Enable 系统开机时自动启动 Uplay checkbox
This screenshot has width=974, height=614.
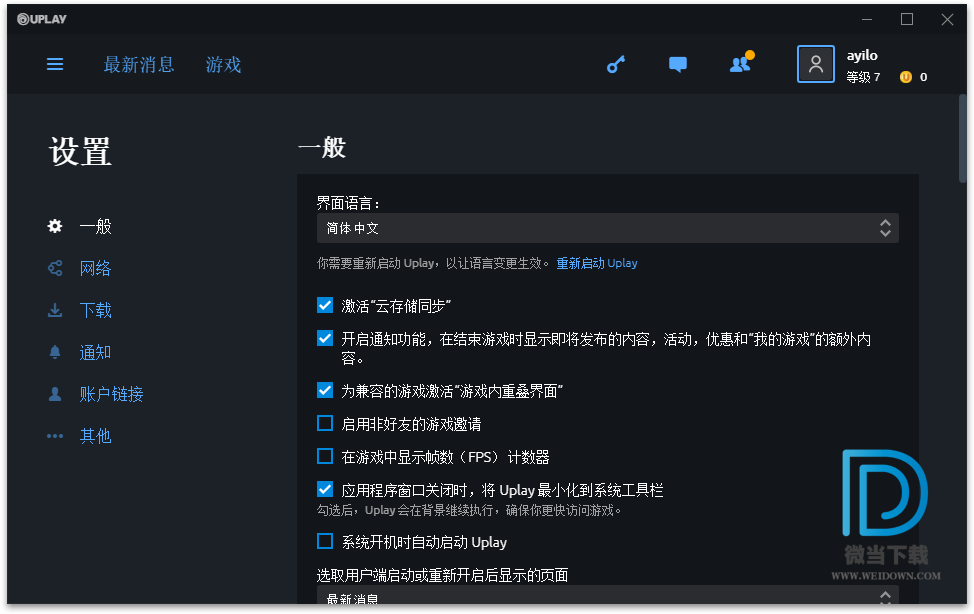325,541
